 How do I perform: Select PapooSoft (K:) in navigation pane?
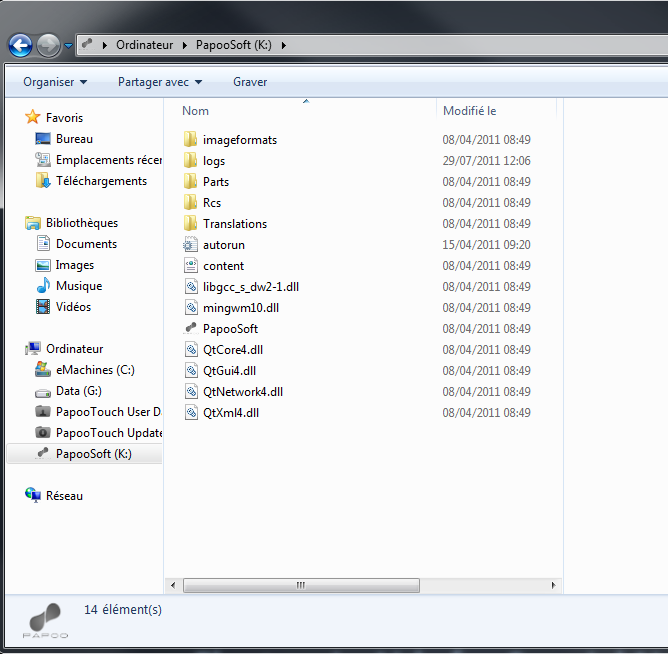[x=94, y=454]
